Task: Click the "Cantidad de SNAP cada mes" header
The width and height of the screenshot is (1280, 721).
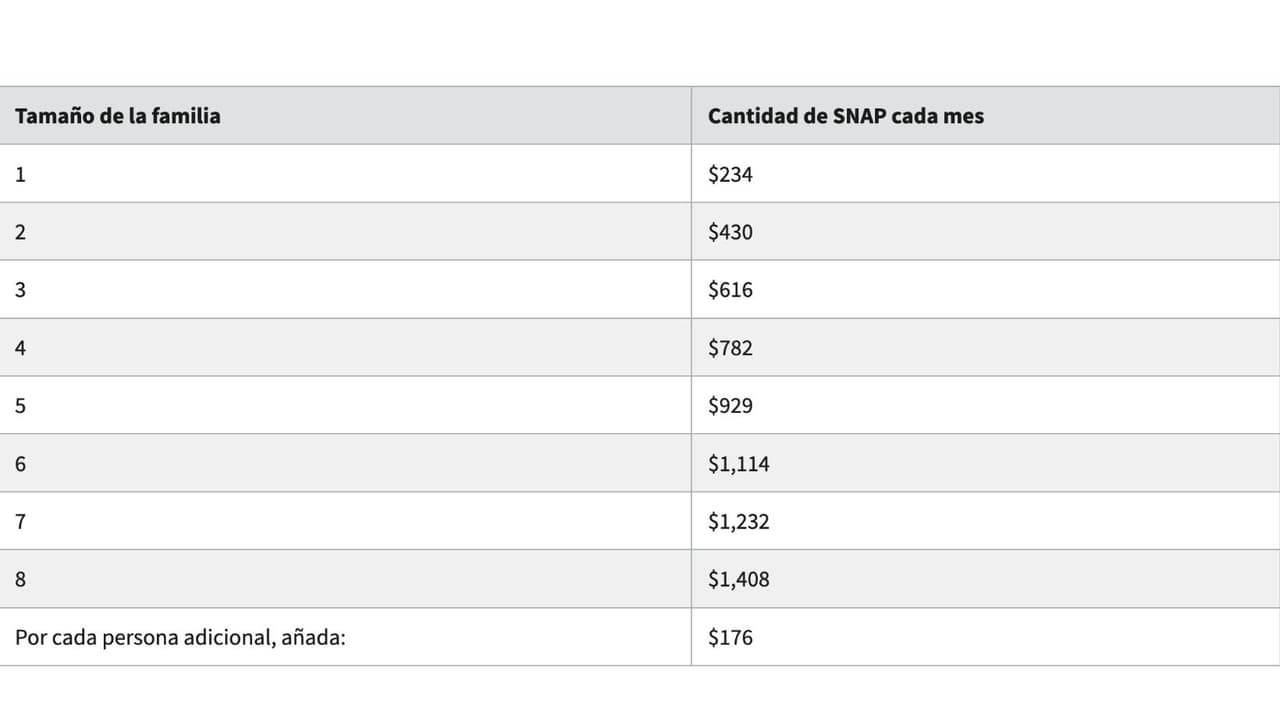Action: tap(845, 116)
